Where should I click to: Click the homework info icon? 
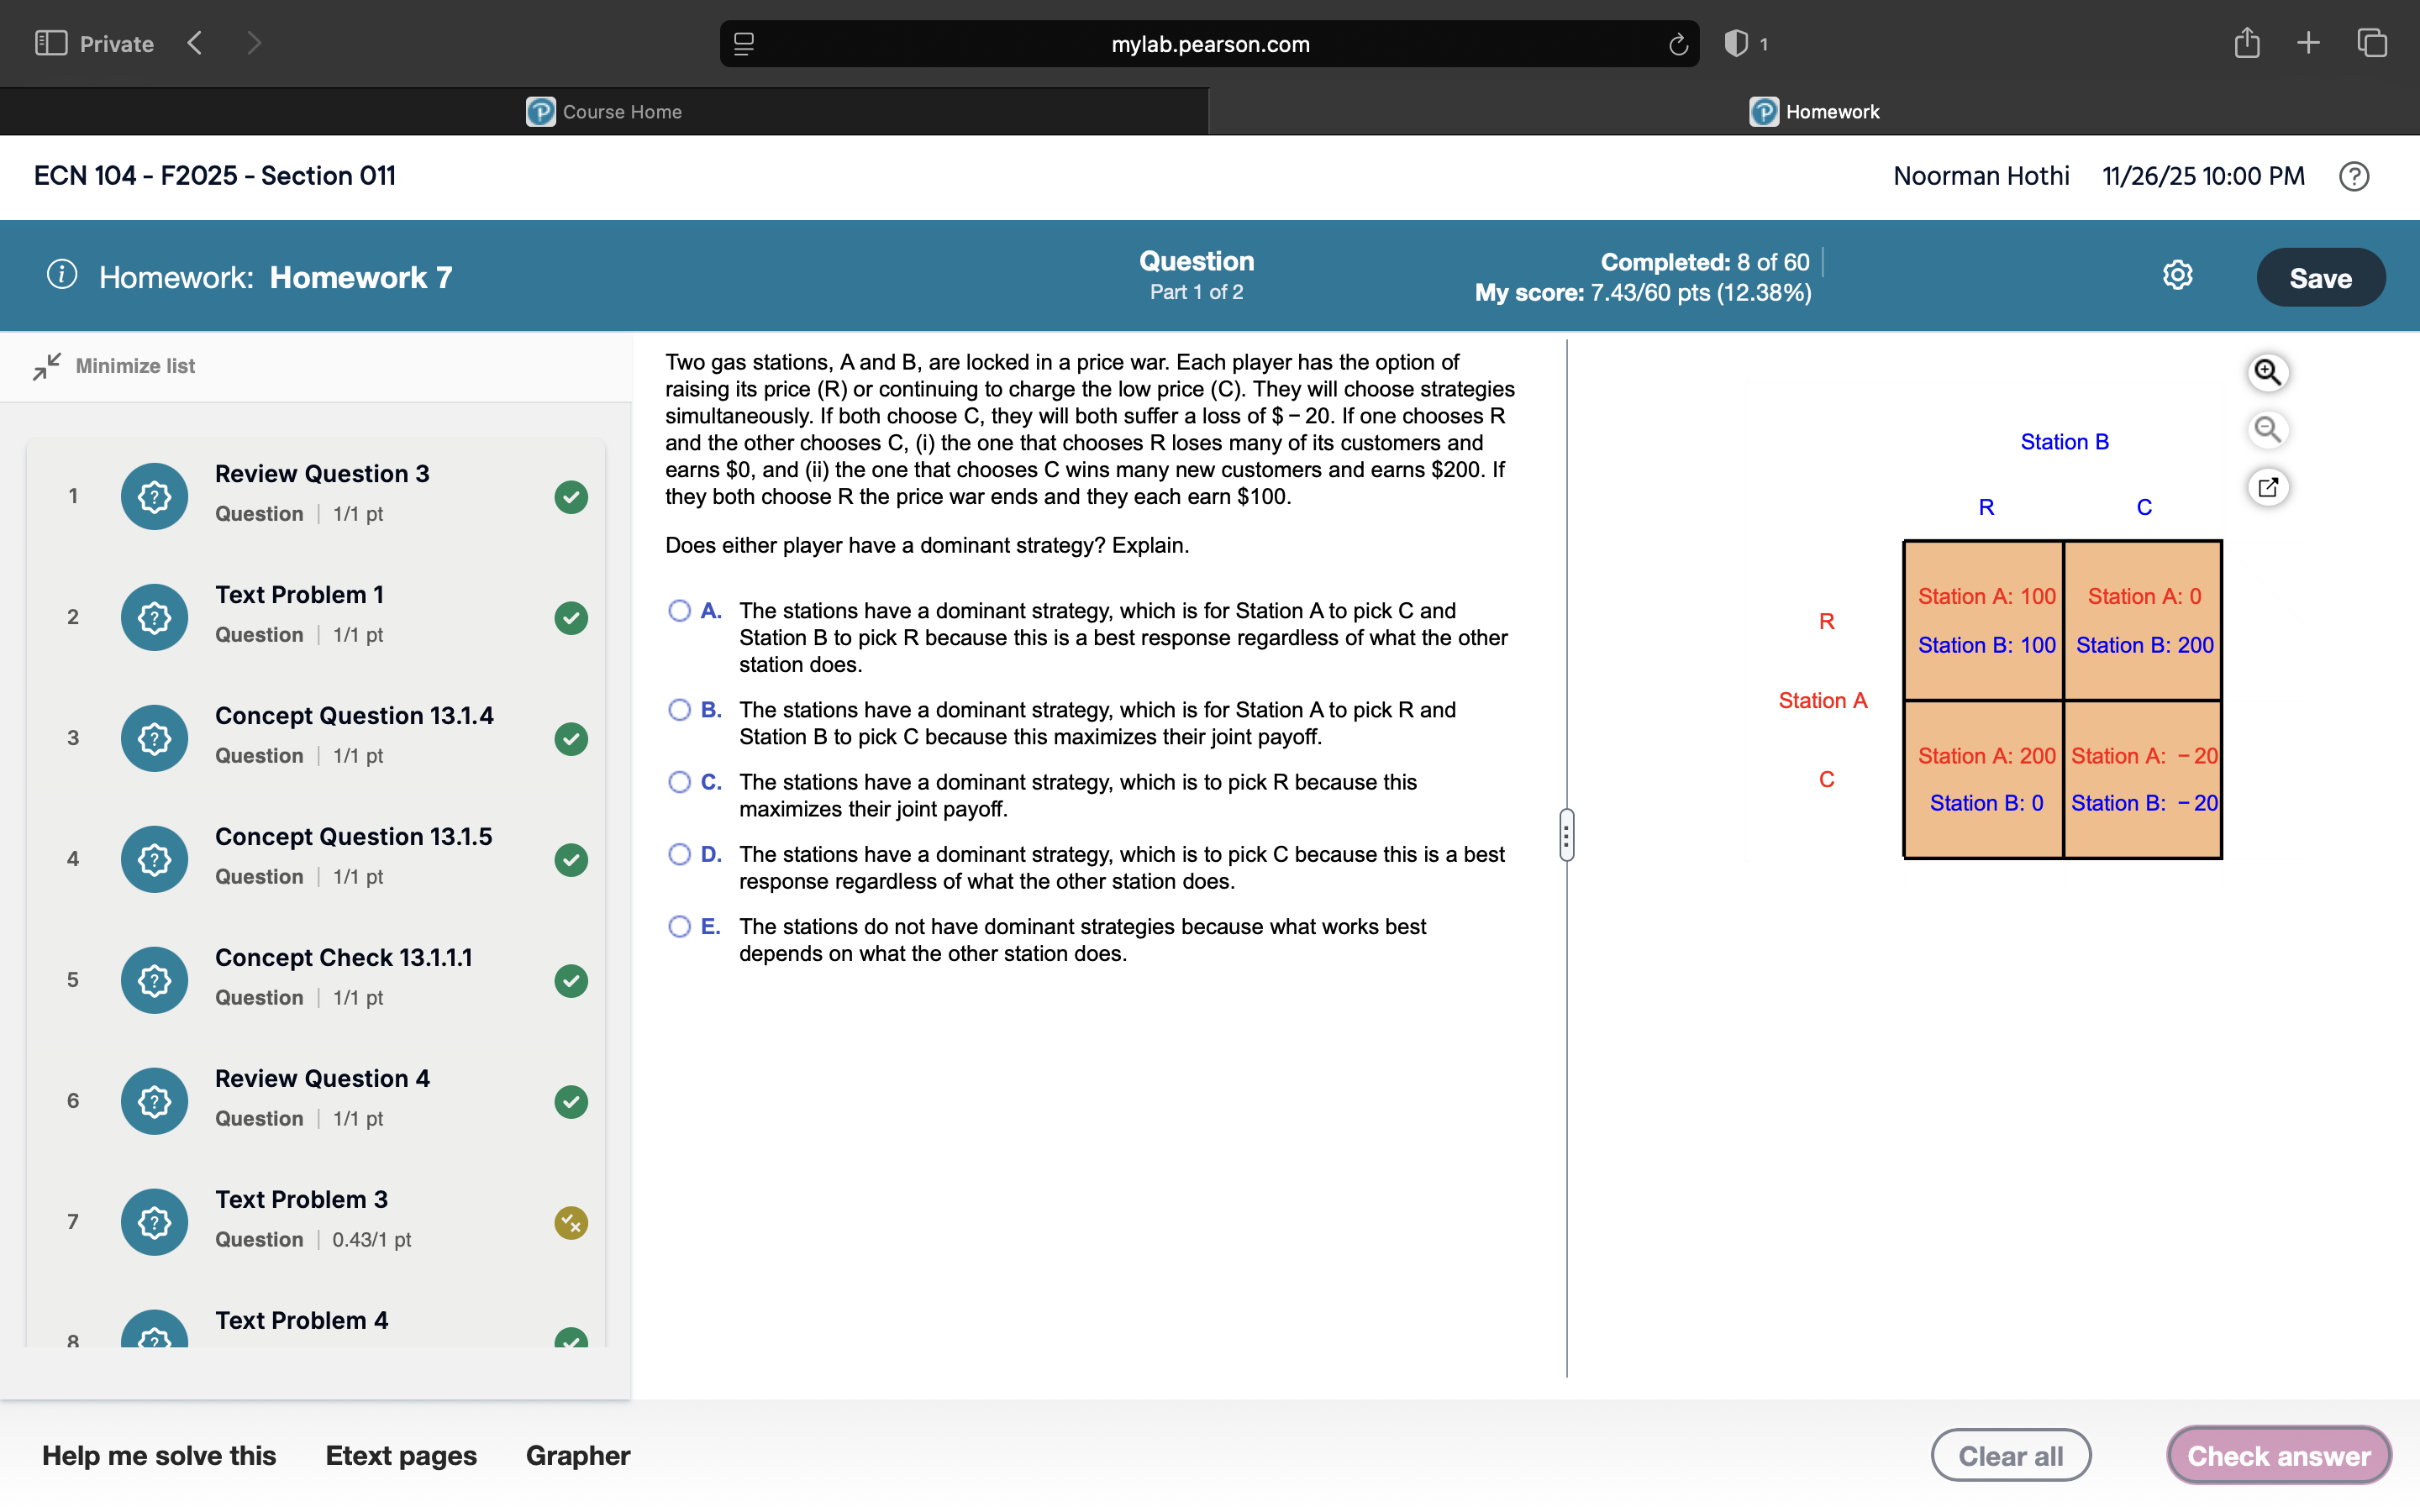pos(62,275)
